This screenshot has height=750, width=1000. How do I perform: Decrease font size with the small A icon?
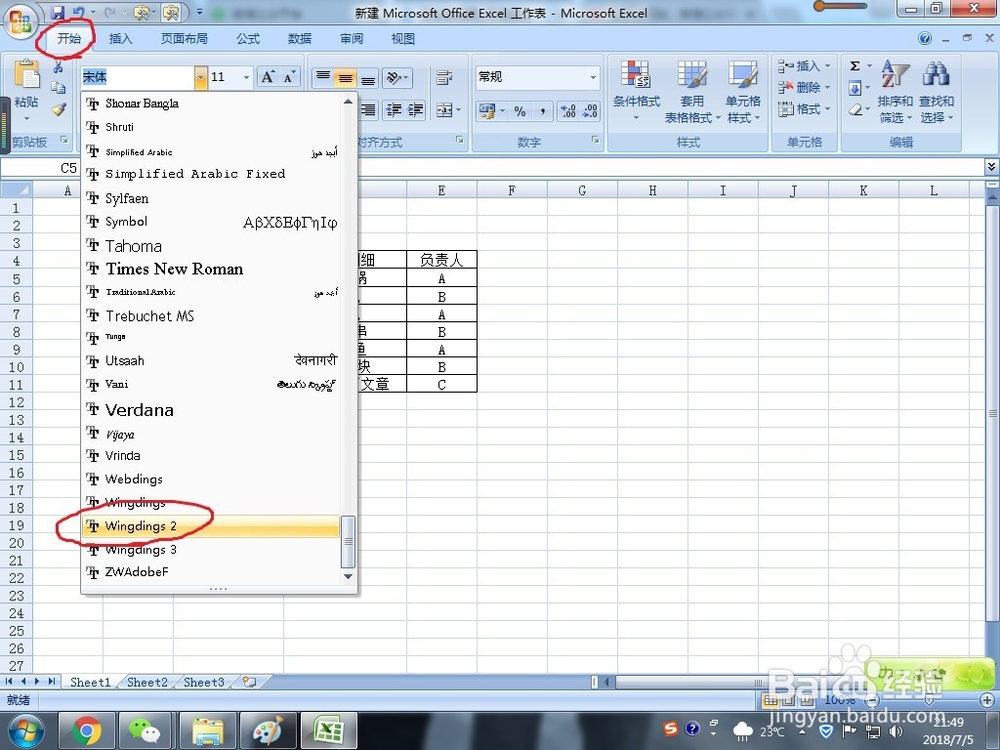tap(289, 77)
